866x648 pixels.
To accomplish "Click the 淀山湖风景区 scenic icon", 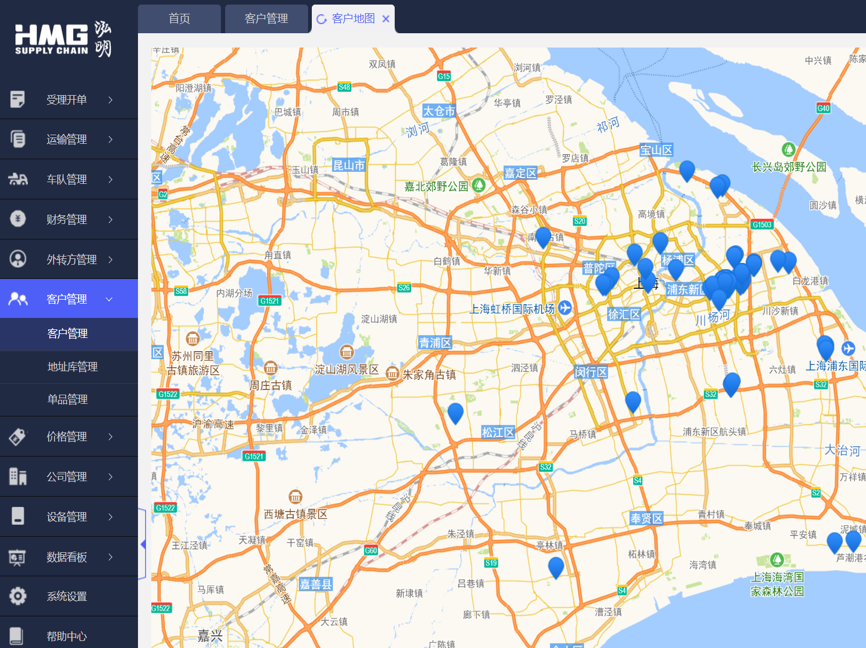I will click(347, 351).
